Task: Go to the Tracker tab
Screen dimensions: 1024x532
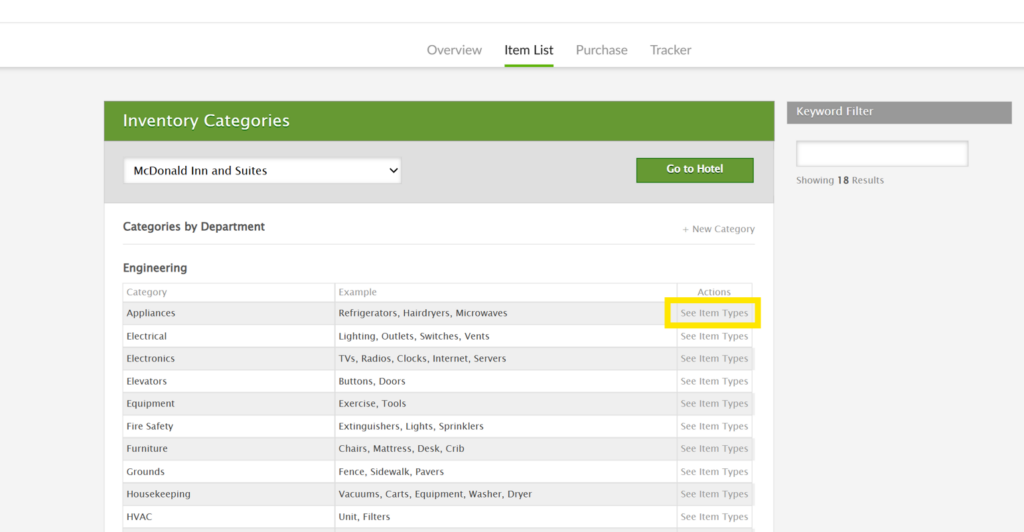Action: click(x=670, y=50)
